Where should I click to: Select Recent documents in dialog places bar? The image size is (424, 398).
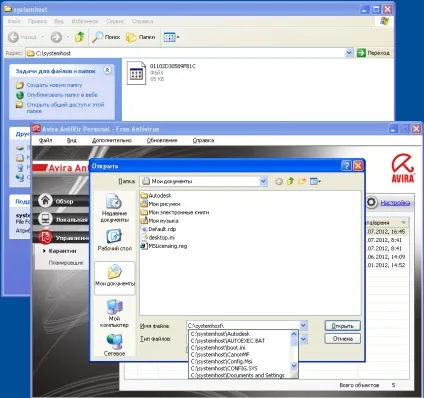click(114, 208)
